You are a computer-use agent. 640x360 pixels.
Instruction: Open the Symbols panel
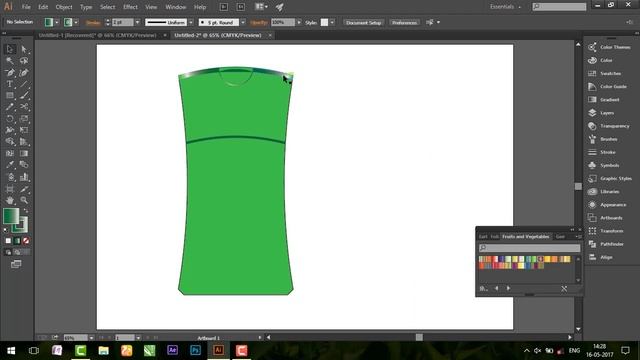[604, 165]
